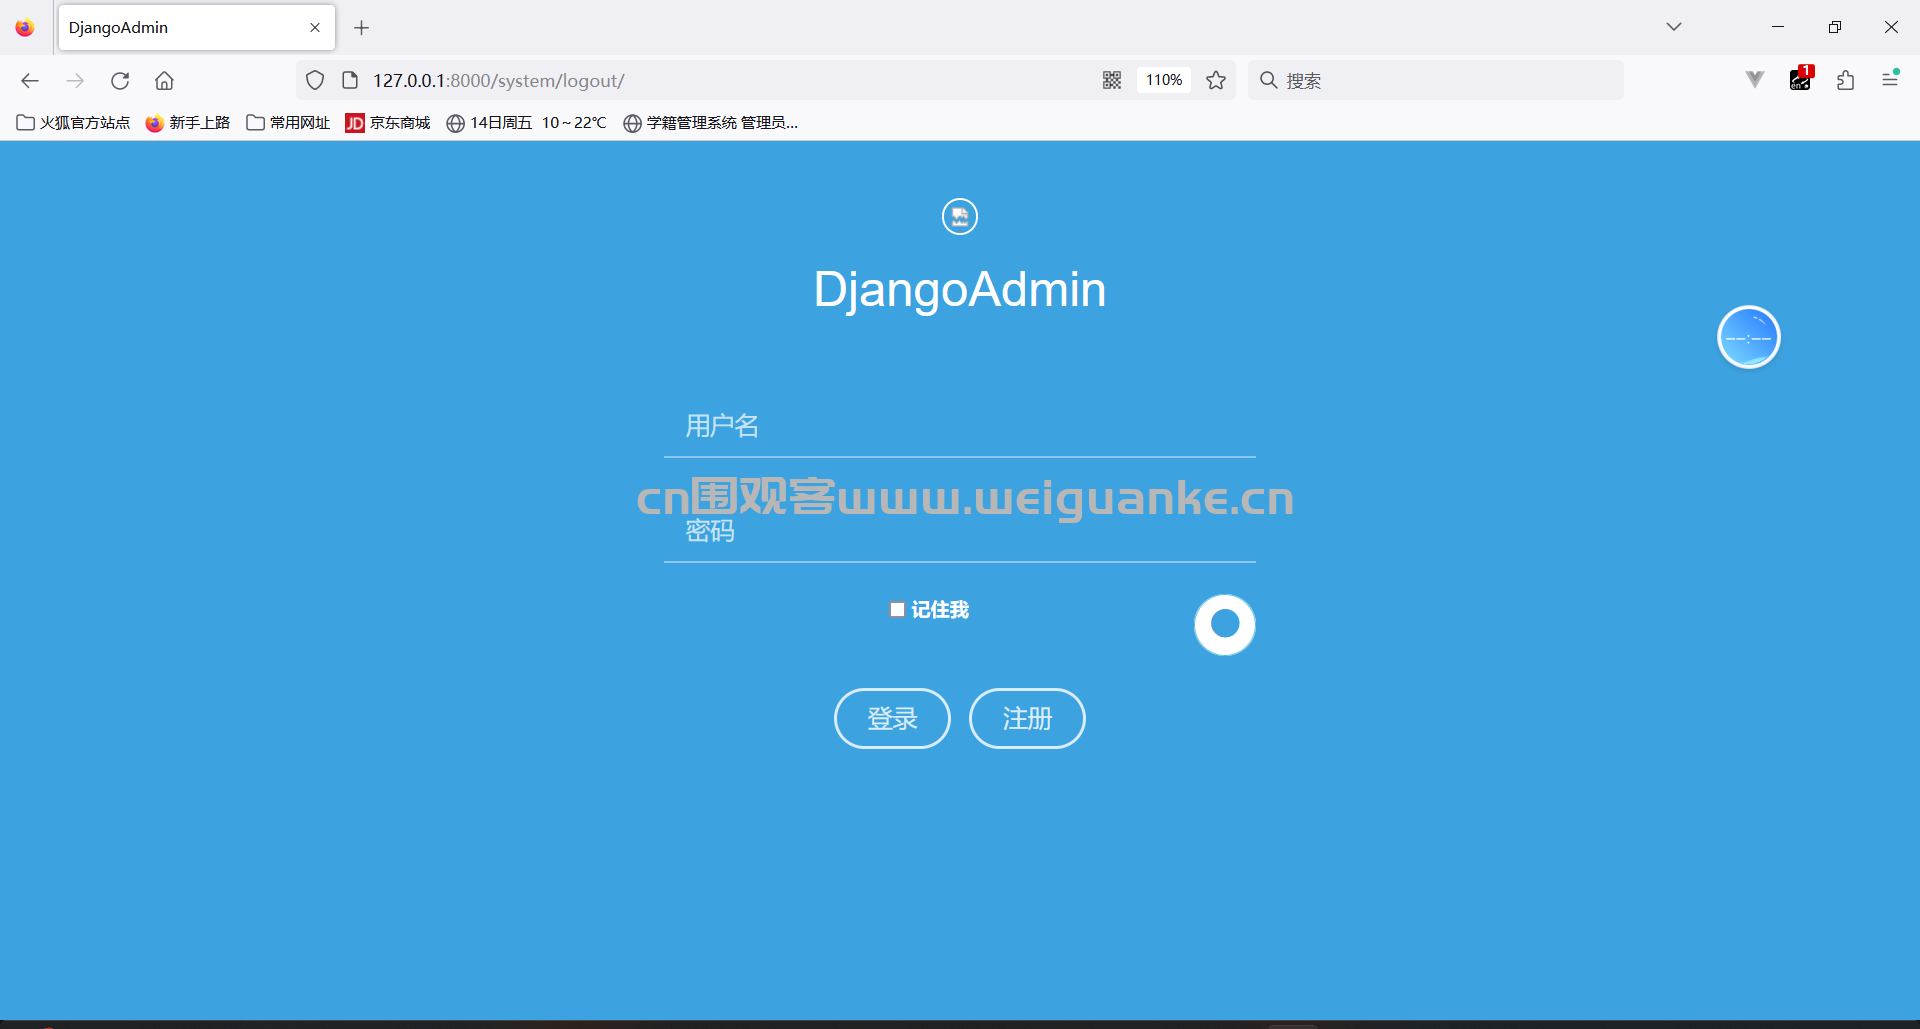The width and height of the screenshot is (1920, 1029).
Task: Click the search box magnifier icon
Action: (x=1268, y=80)
